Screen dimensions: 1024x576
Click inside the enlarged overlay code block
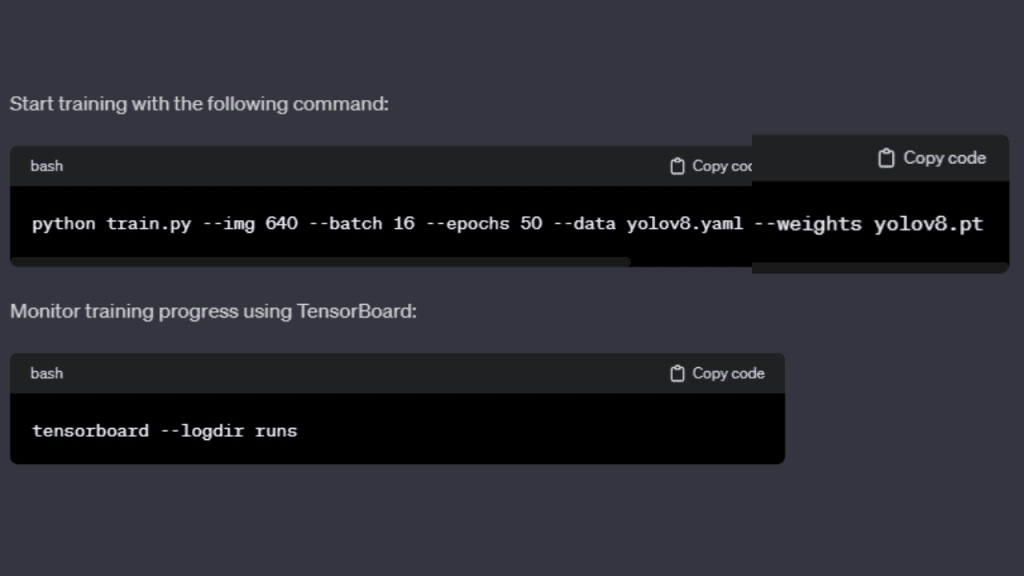point(880,225)
